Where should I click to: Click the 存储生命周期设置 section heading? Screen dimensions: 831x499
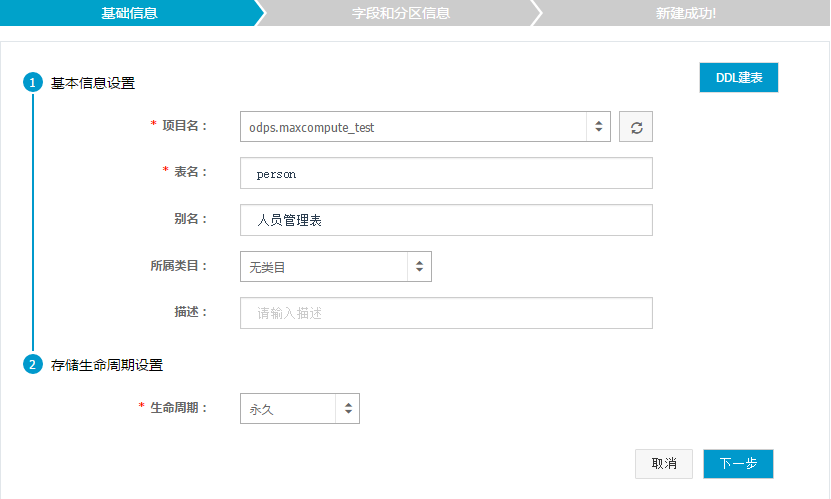pos(107,365)
